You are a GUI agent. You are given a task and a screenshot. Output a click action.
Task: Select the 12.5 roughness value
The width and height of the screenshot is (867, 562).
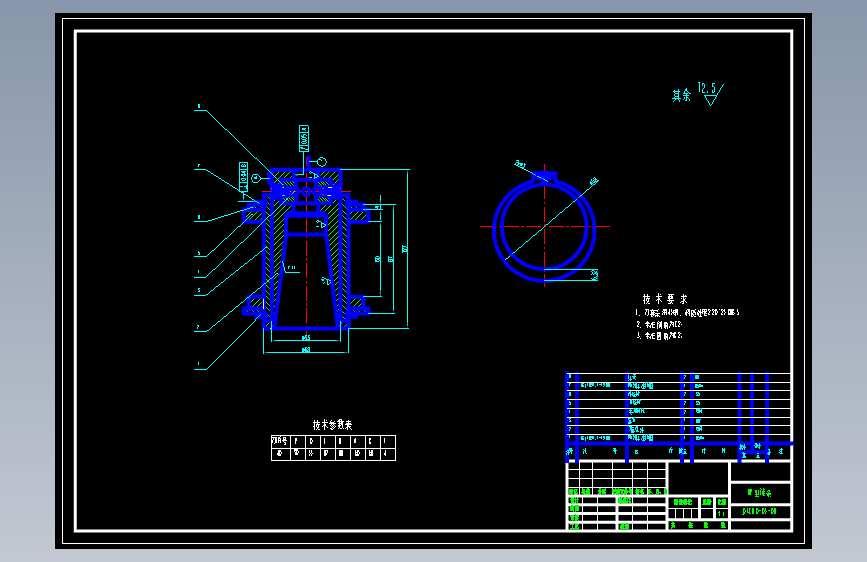[x=707, y=88]
